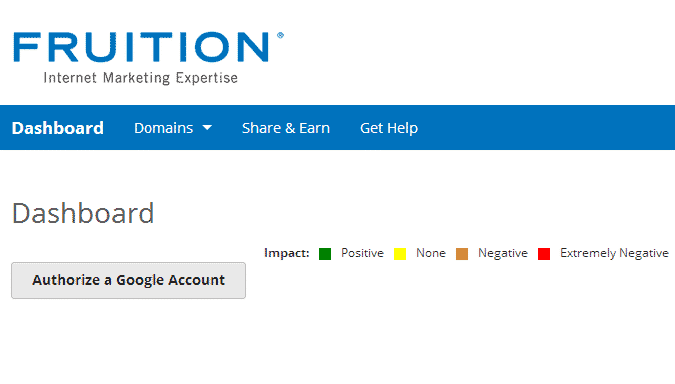Select the yellow None impact swatch
The image size is (675, 384).
point(400,254)
